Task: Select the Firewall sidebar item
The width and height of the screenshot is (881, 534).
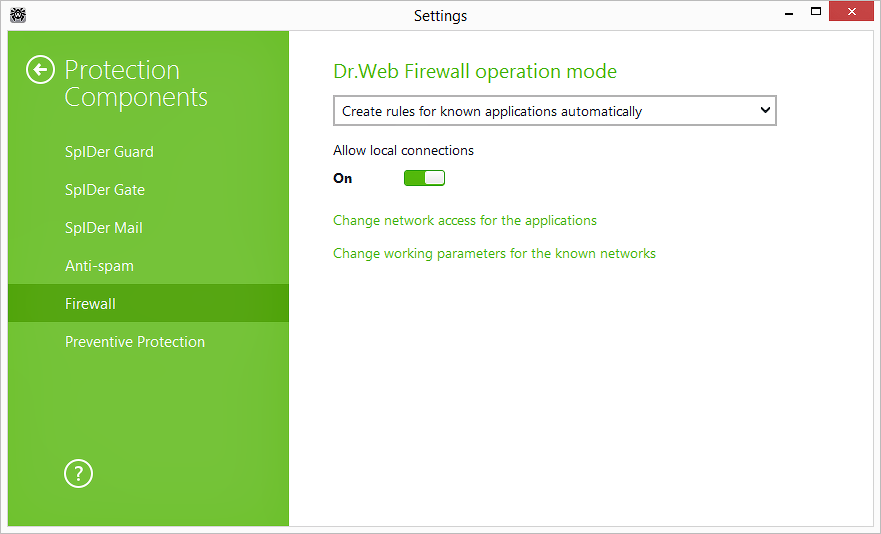Action: pyautogui.click(x=90, y=304)
